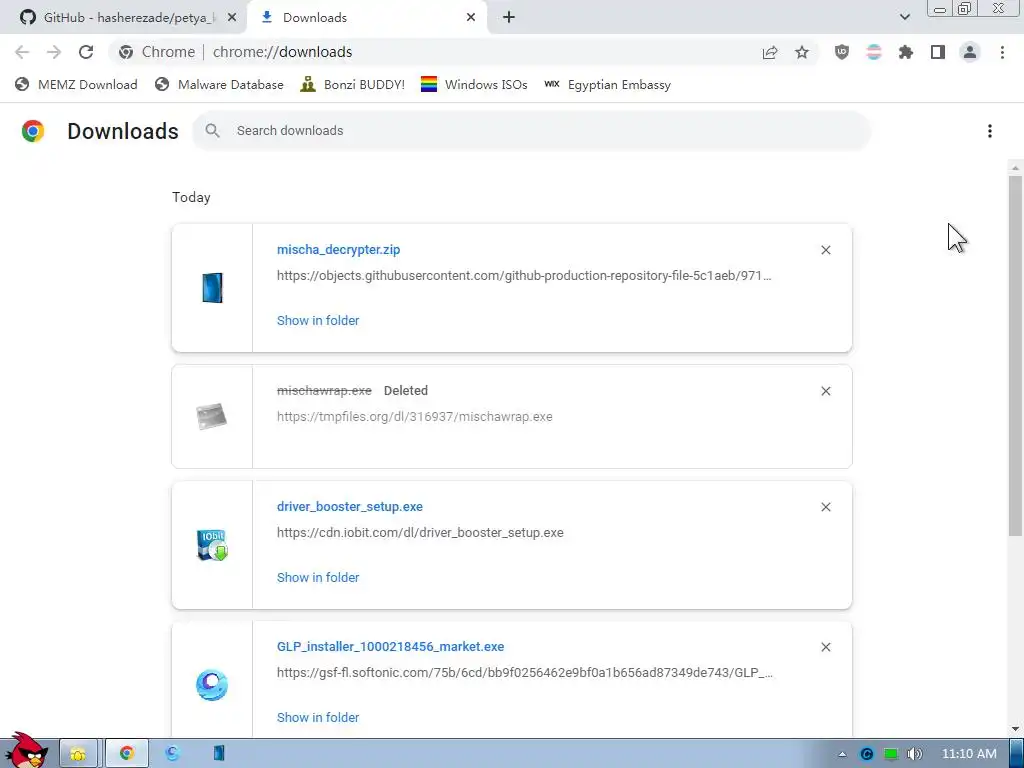
Task: Open mischa_decrypter.zip file link
Action: point(338,249)
